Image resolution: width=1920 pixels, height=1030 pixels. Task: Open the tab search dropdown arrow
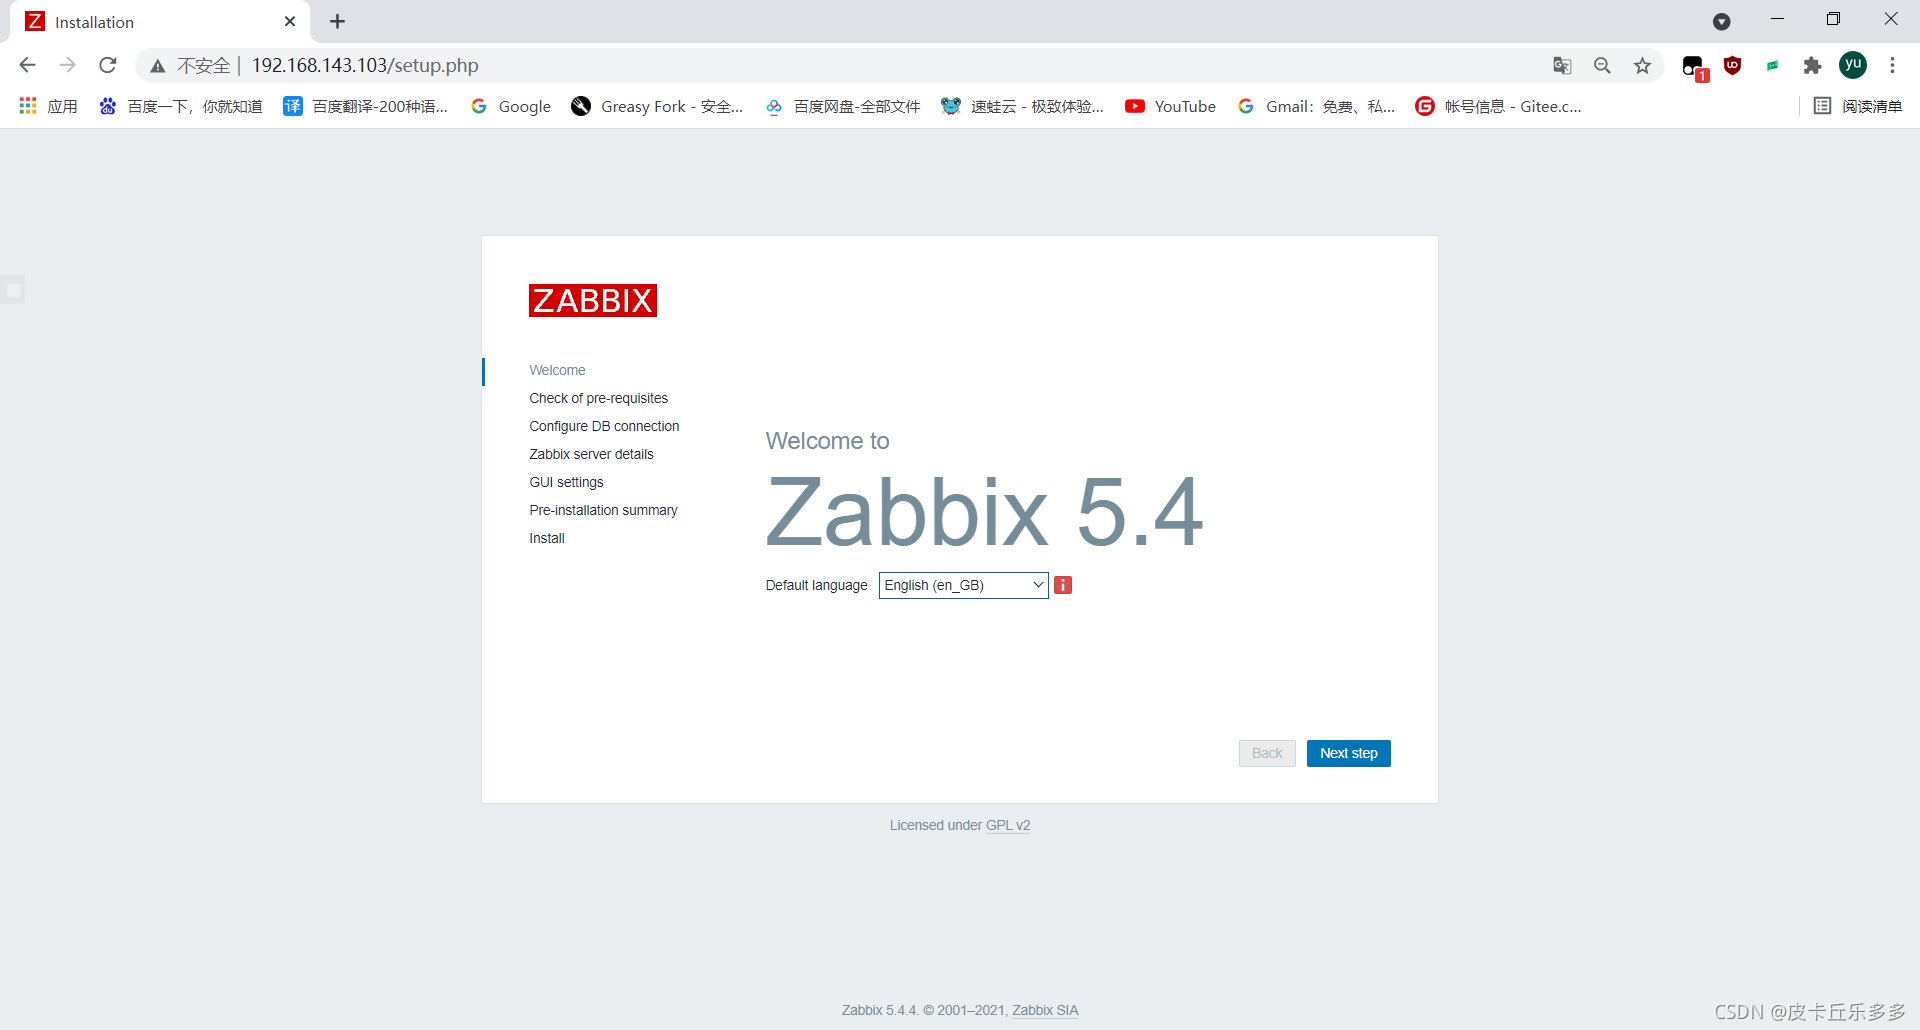1721,21
